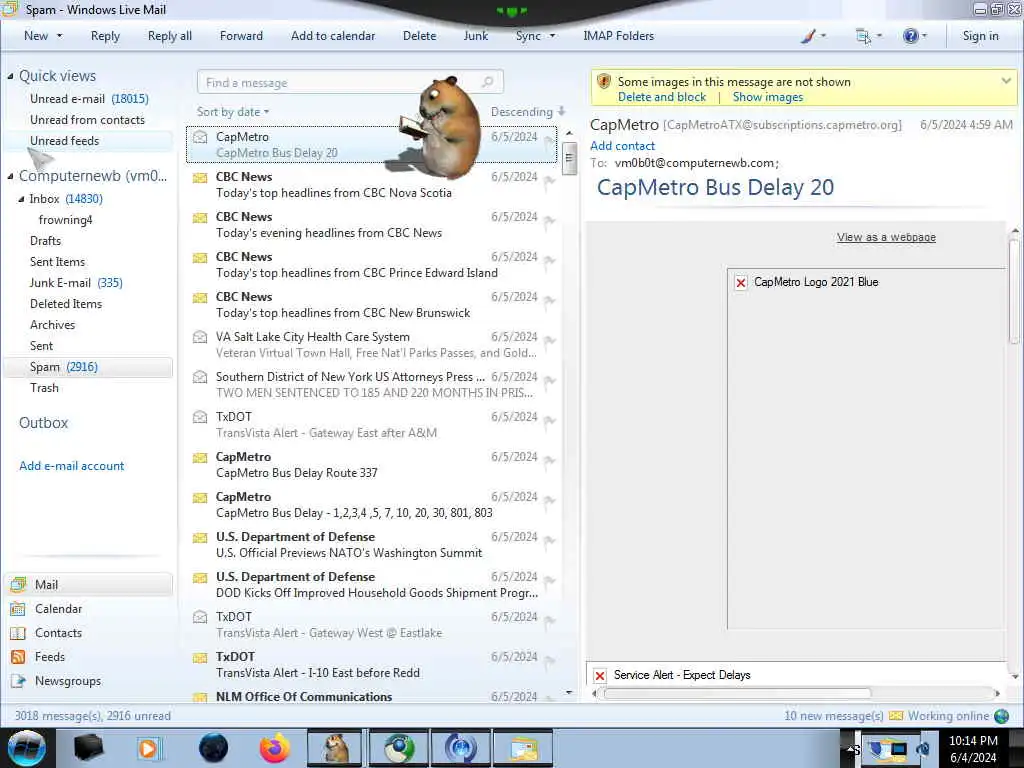
Task: Open the Archives folder
Action: [x=52, y=325]
